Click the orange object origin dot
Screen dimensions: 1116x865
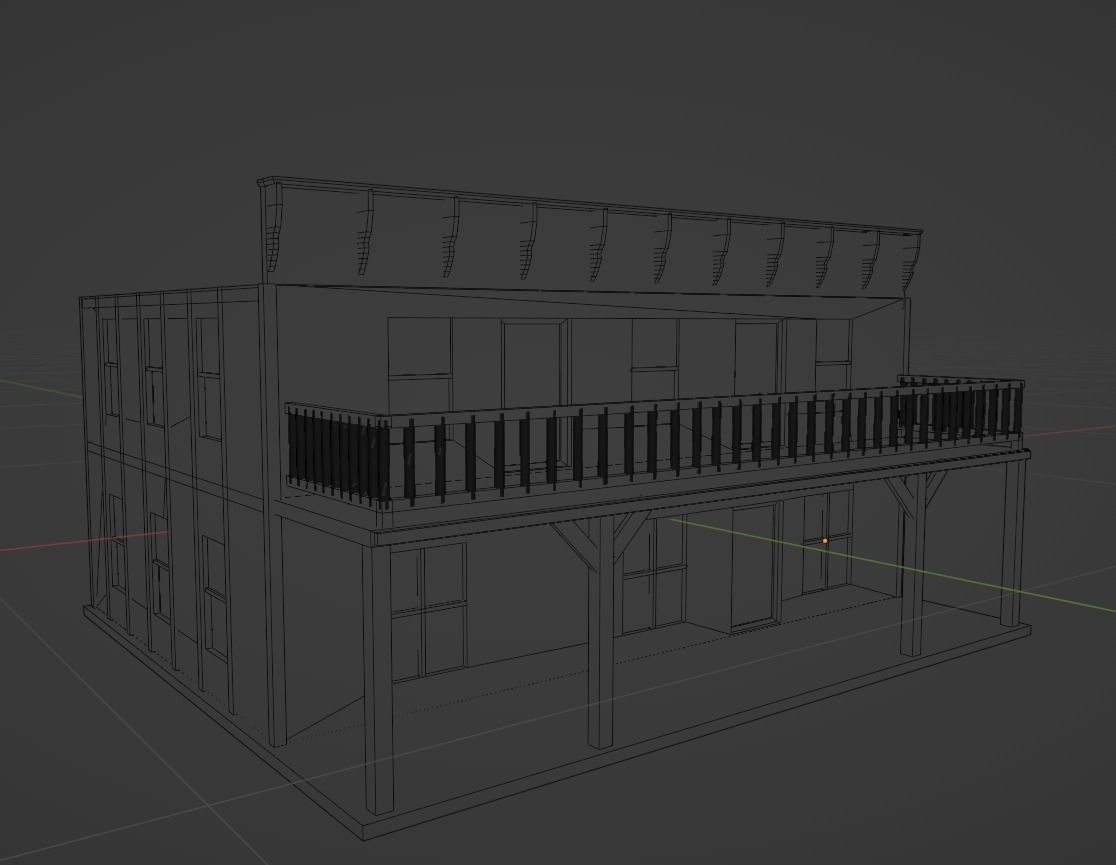coord(825,541)
